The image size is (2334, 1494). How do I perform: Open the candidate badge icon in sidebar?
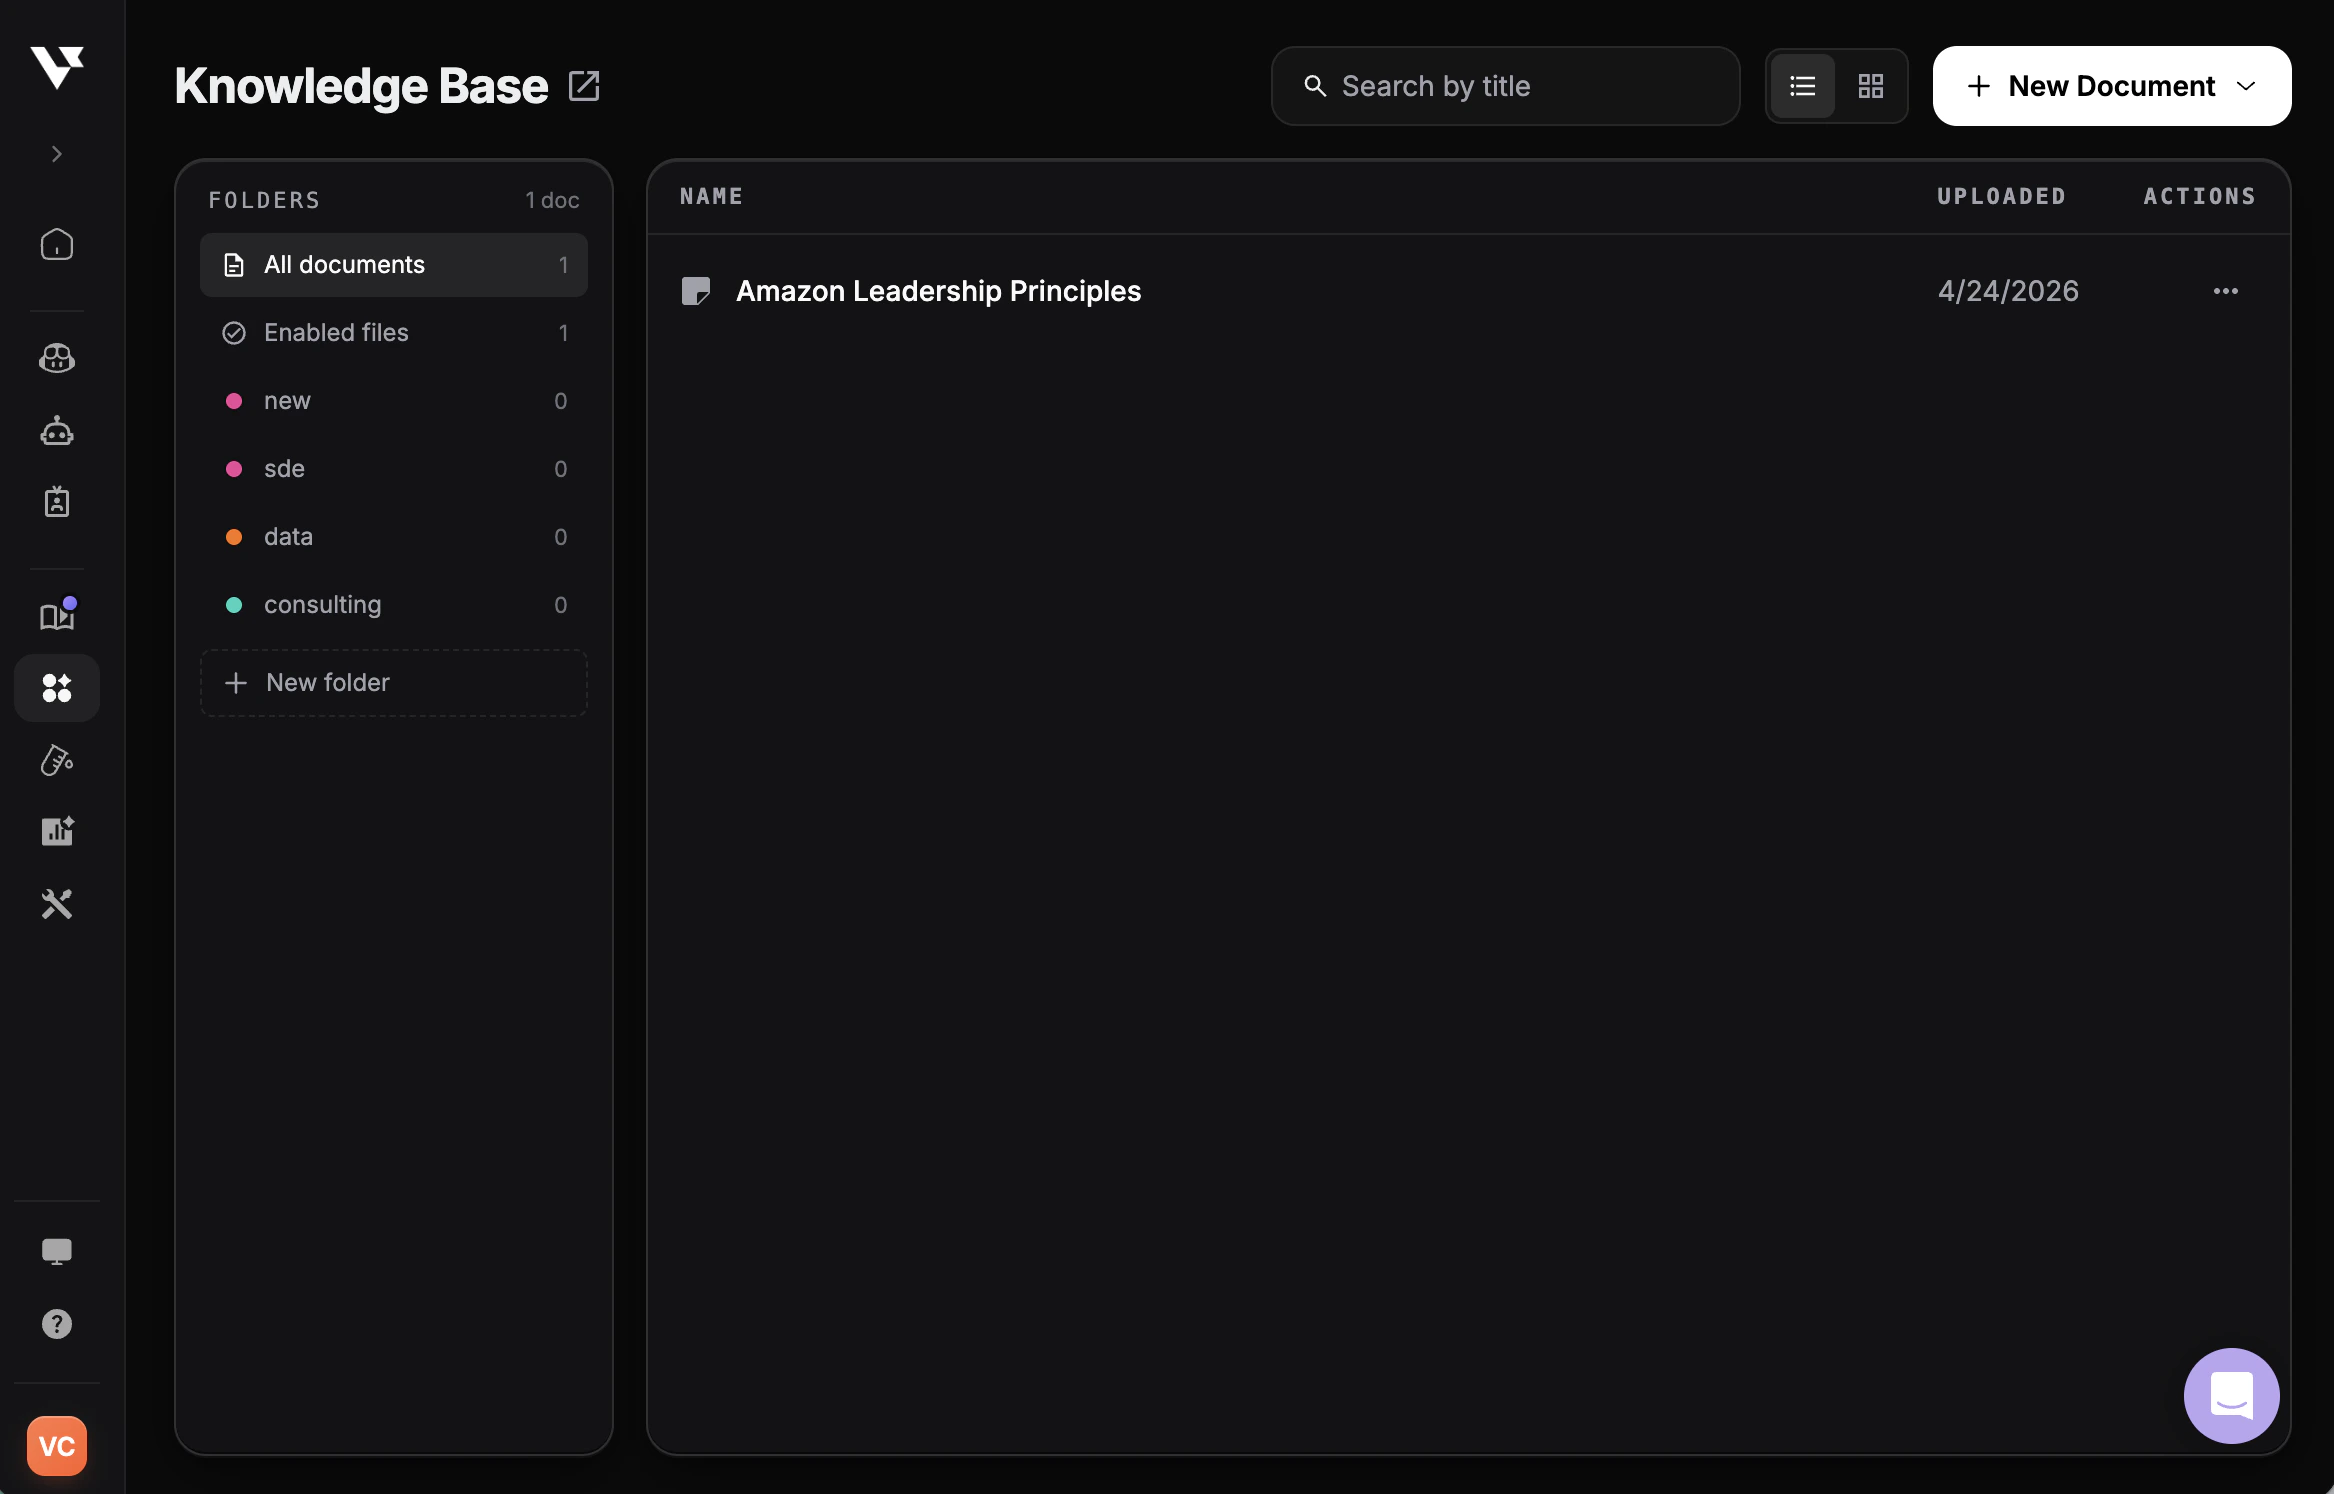click(x=56, y=502)
